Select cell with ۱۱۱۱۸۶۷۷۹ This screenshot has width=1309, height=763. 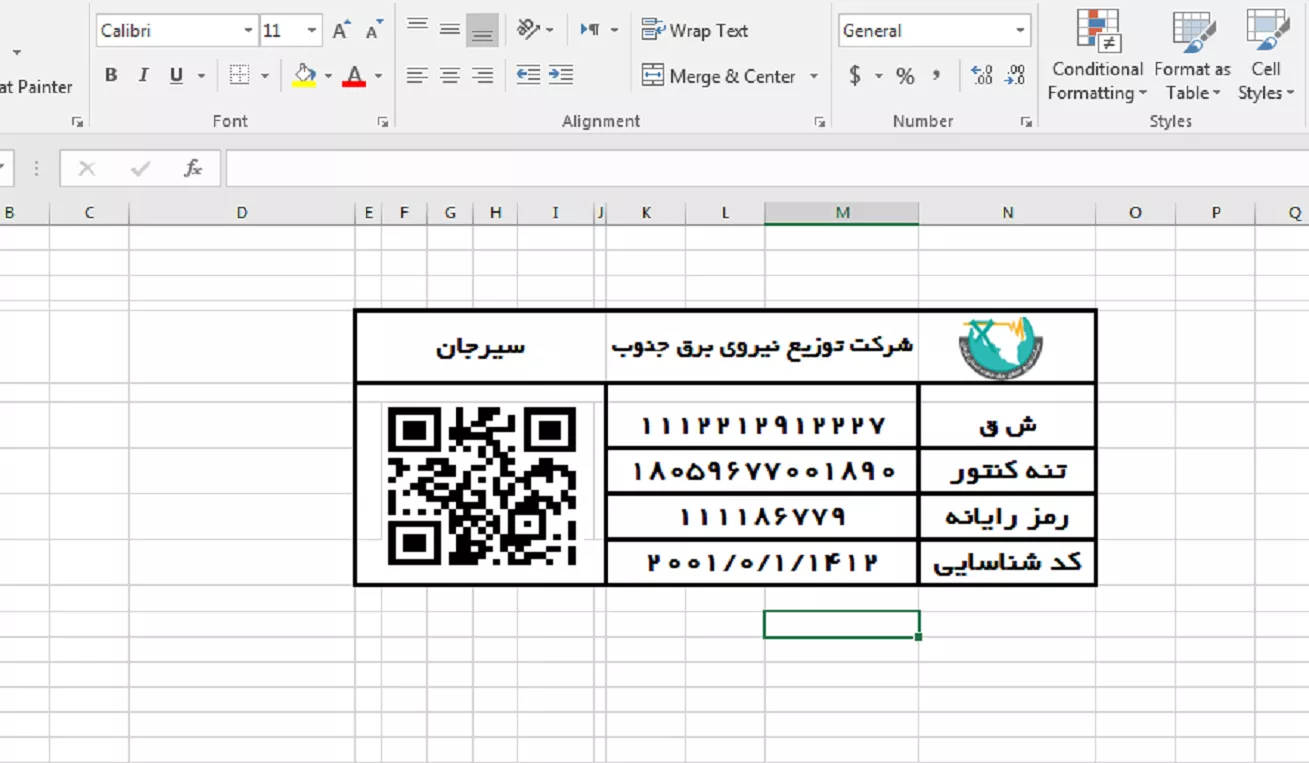tap(762, 517)
